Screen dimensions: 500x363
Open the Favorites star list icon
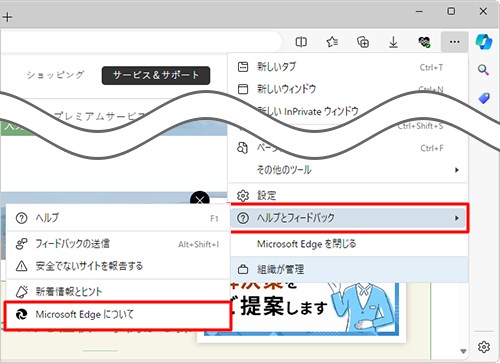click(332, 42)
